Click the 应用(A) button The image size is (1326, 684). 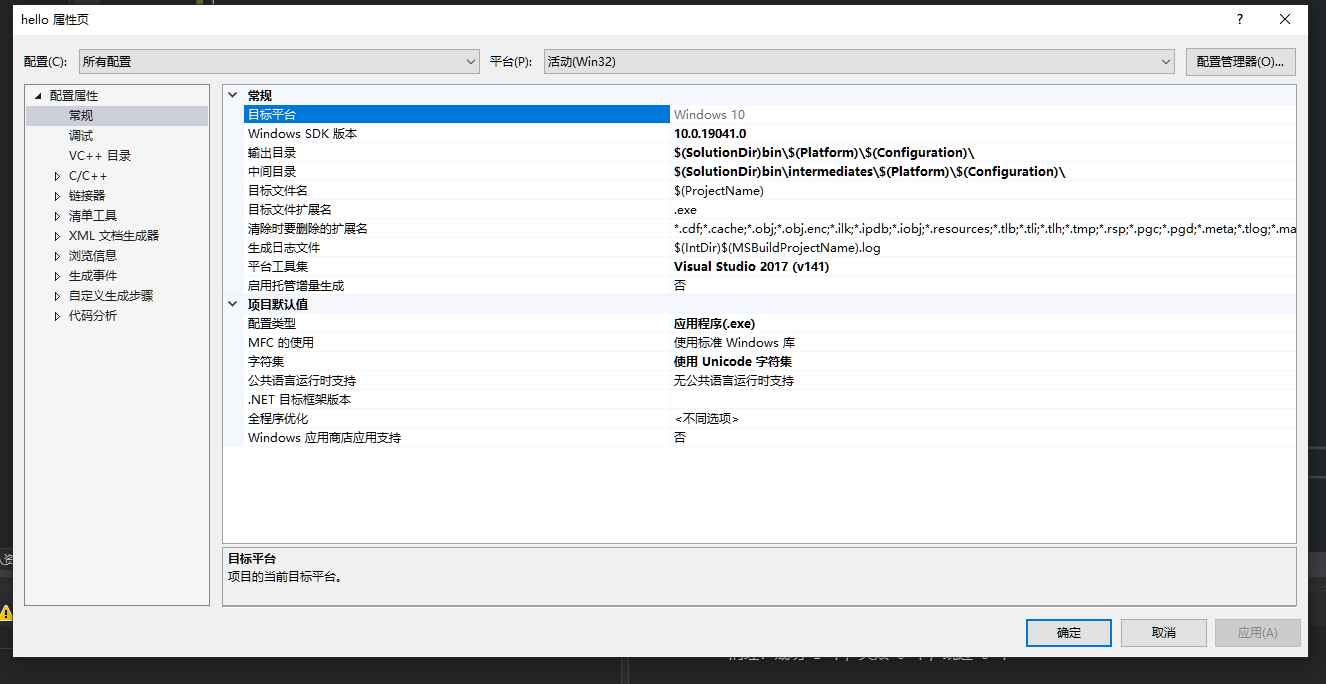coord(1257,633)
